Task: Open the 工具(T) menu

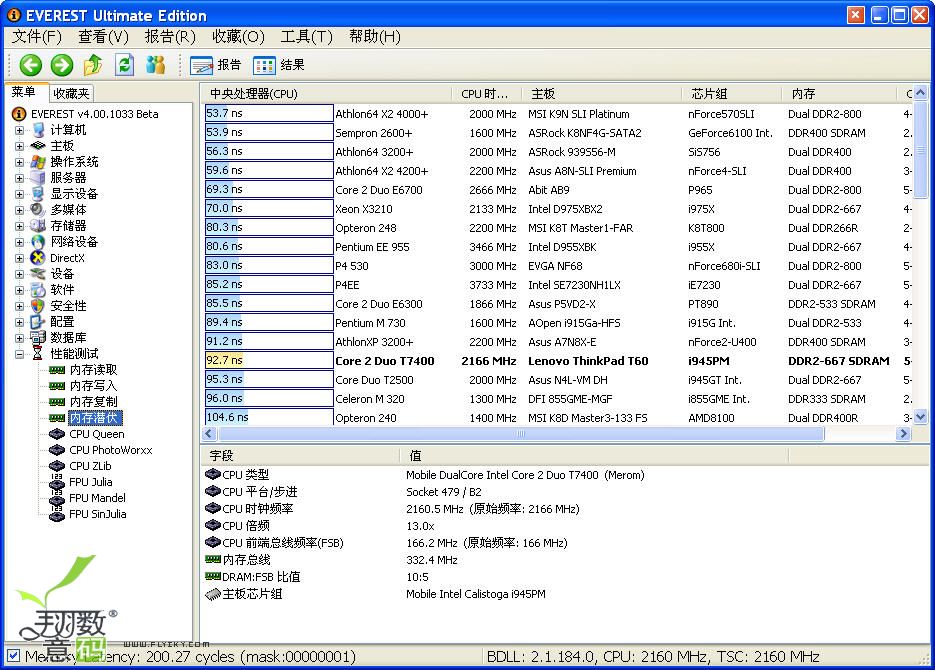Action: 306,37
